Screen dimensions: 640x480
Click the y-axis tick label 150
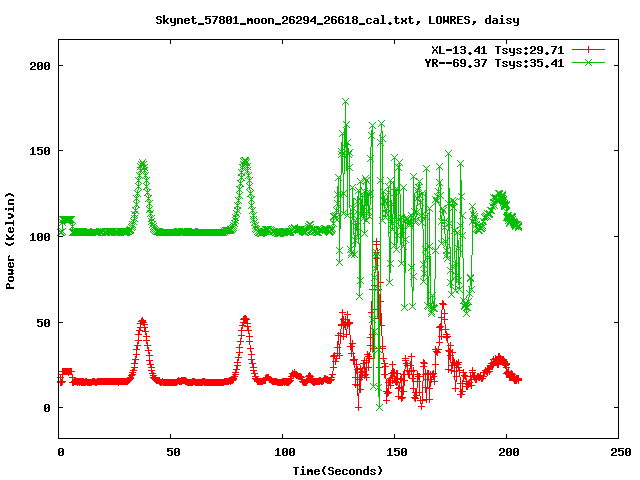click(x=40, y=151)
